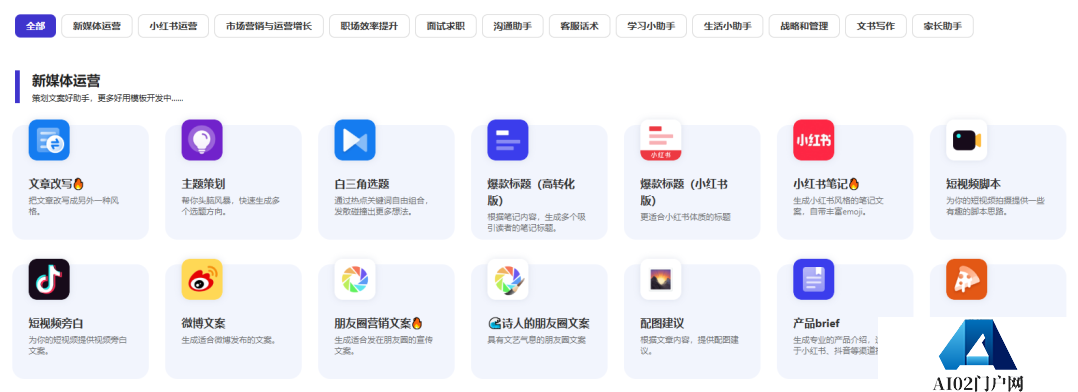Screen dimensions: 1078x392
Task: Select the 客服话术 tab
Action: pos(580,26)
